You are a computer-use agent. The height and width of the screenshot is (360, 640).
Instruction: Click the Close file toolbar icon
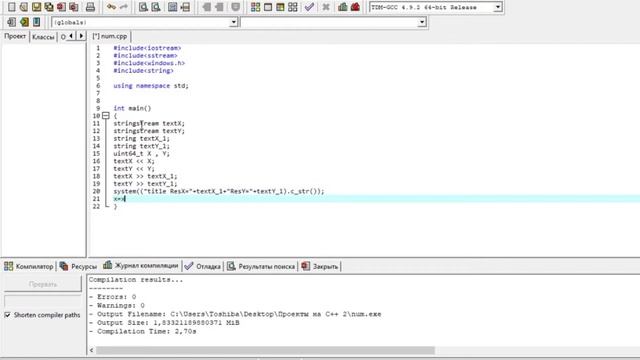click(x=61, y=7)
